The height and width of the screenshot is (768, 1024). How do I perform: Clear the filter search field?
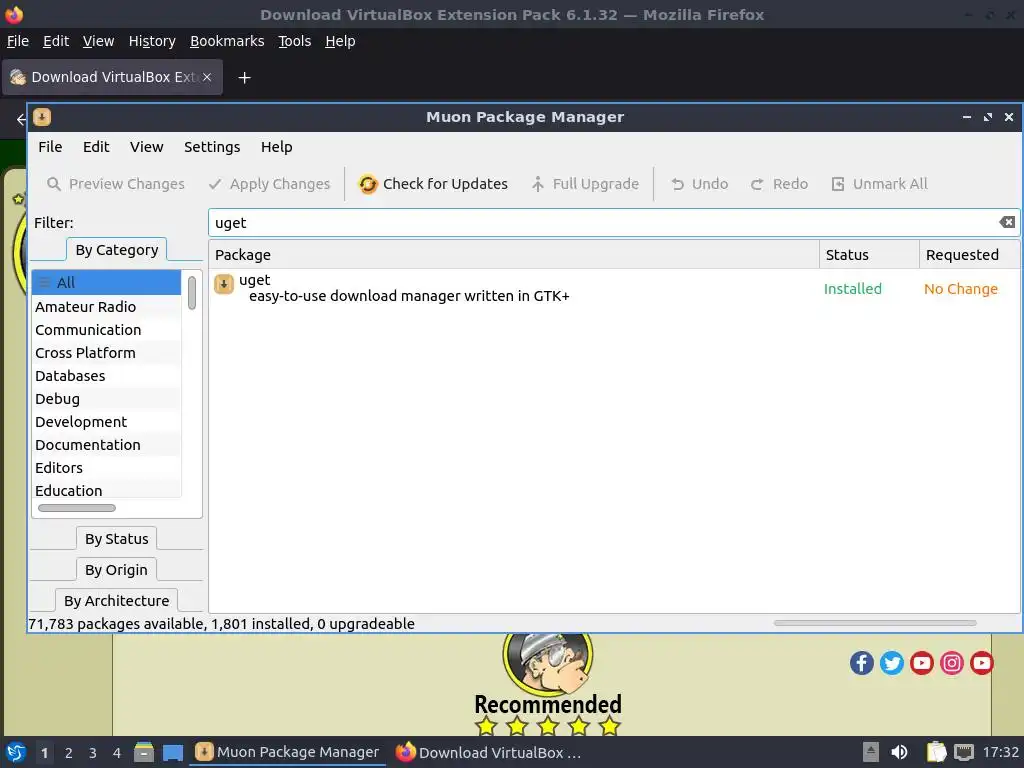(x=1006, y=222)
